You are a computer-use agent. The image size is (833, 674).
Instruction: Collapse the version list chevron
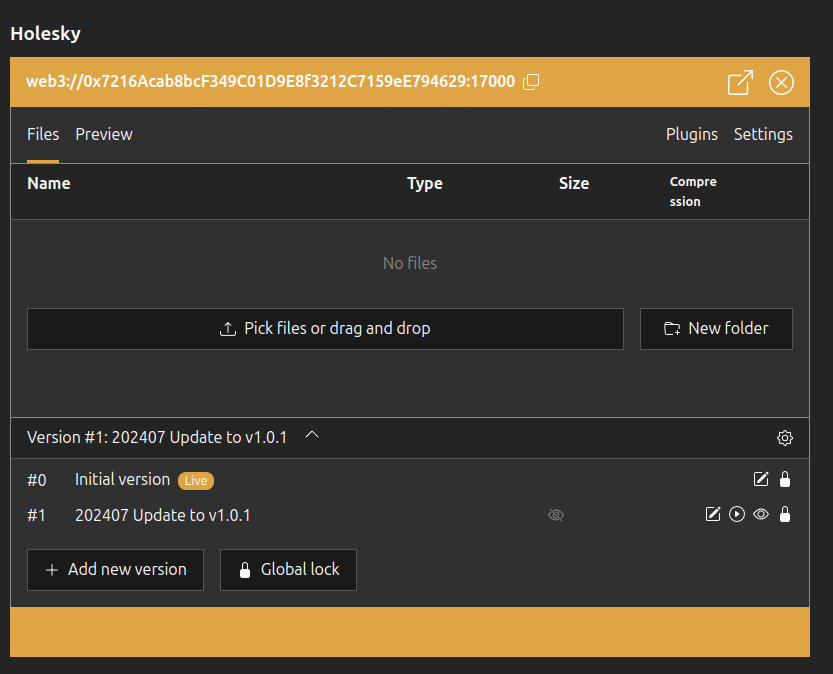coord(312,435)
